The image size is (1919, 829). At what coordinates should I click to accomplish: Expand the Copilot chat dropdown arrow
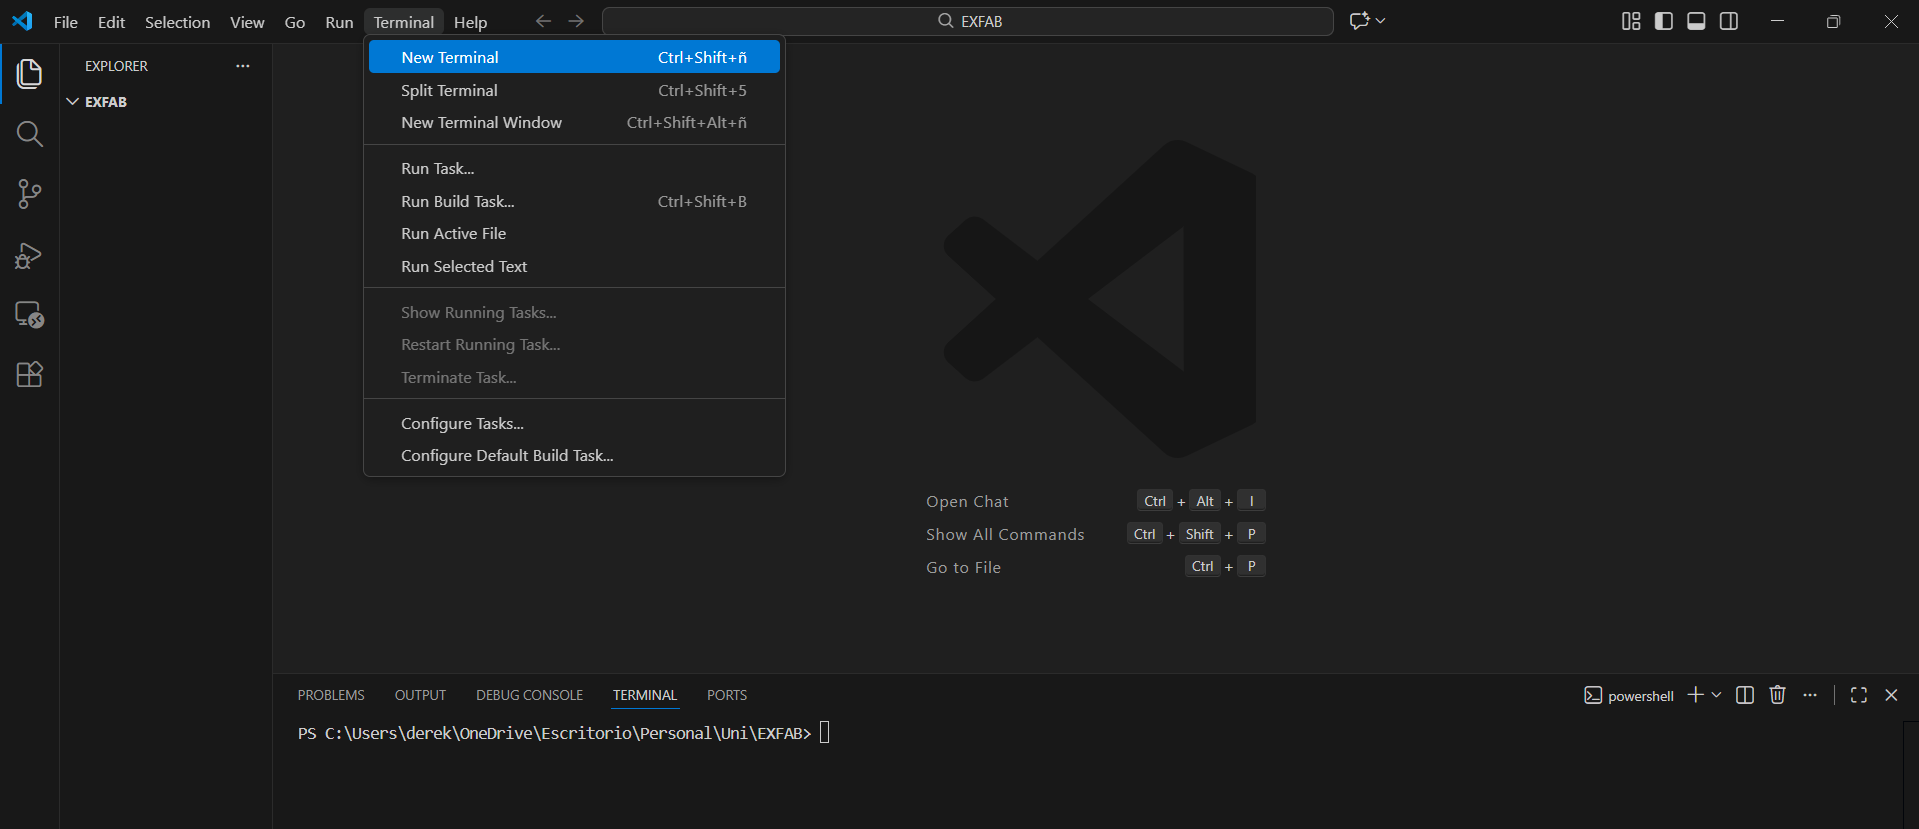pyautogui.click(x=1381, y=21)
